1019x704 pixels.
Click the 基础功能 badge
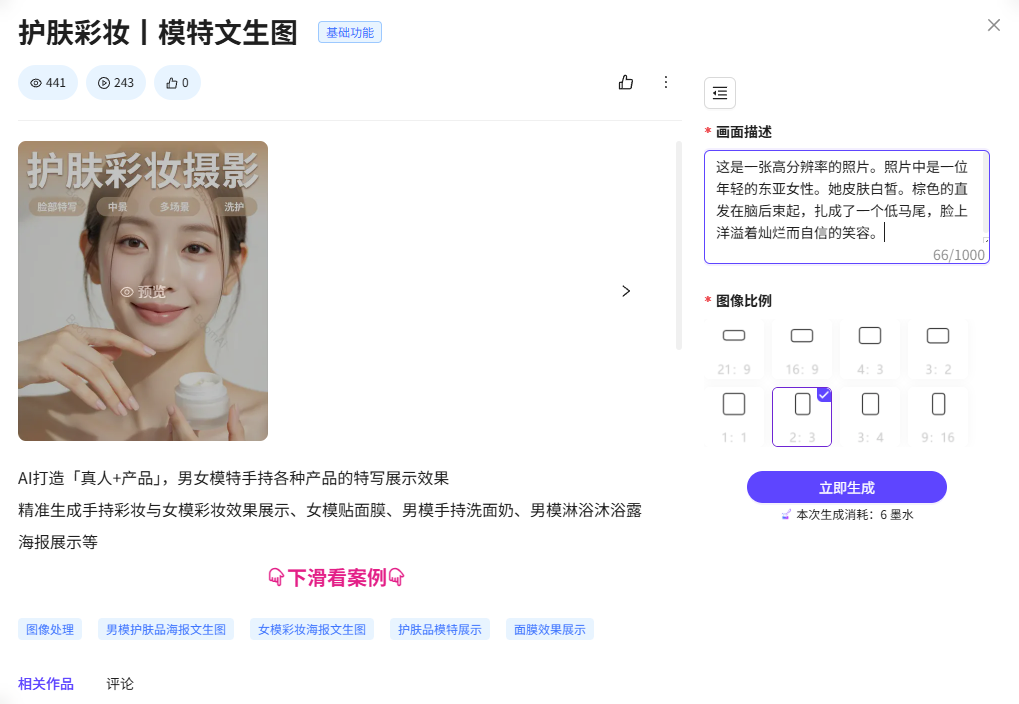pos(350,32)
